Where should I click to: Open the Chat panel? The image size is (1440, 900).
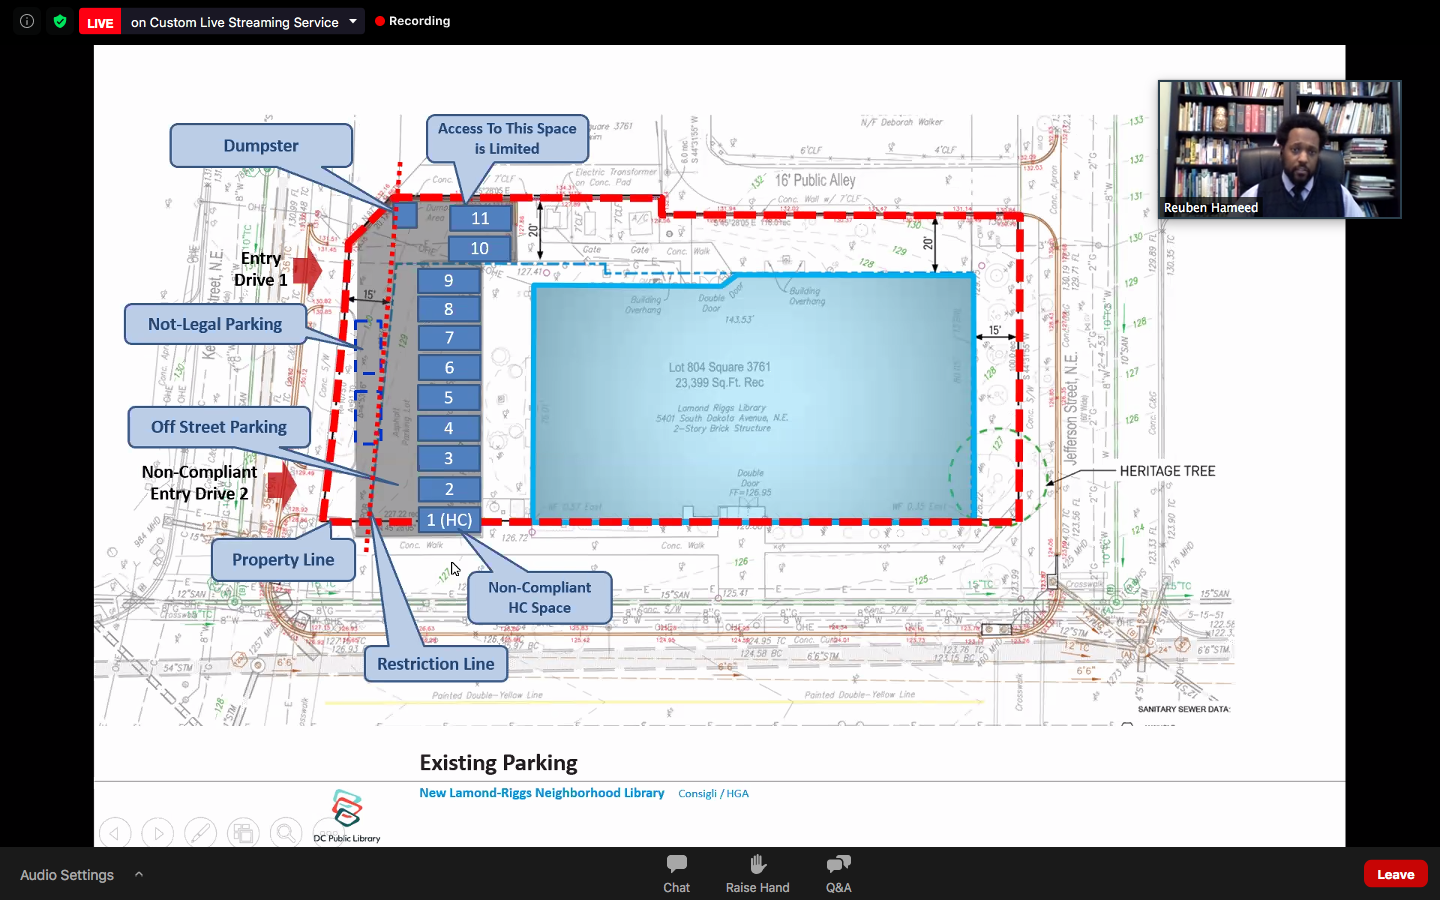676,873
